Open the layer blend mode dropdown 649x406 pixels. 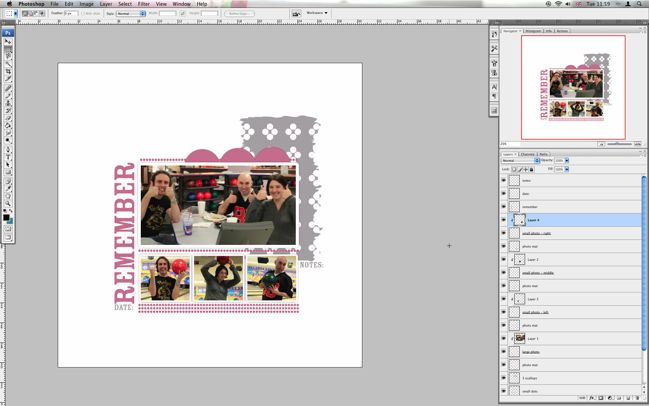click(x=520, y=161)
